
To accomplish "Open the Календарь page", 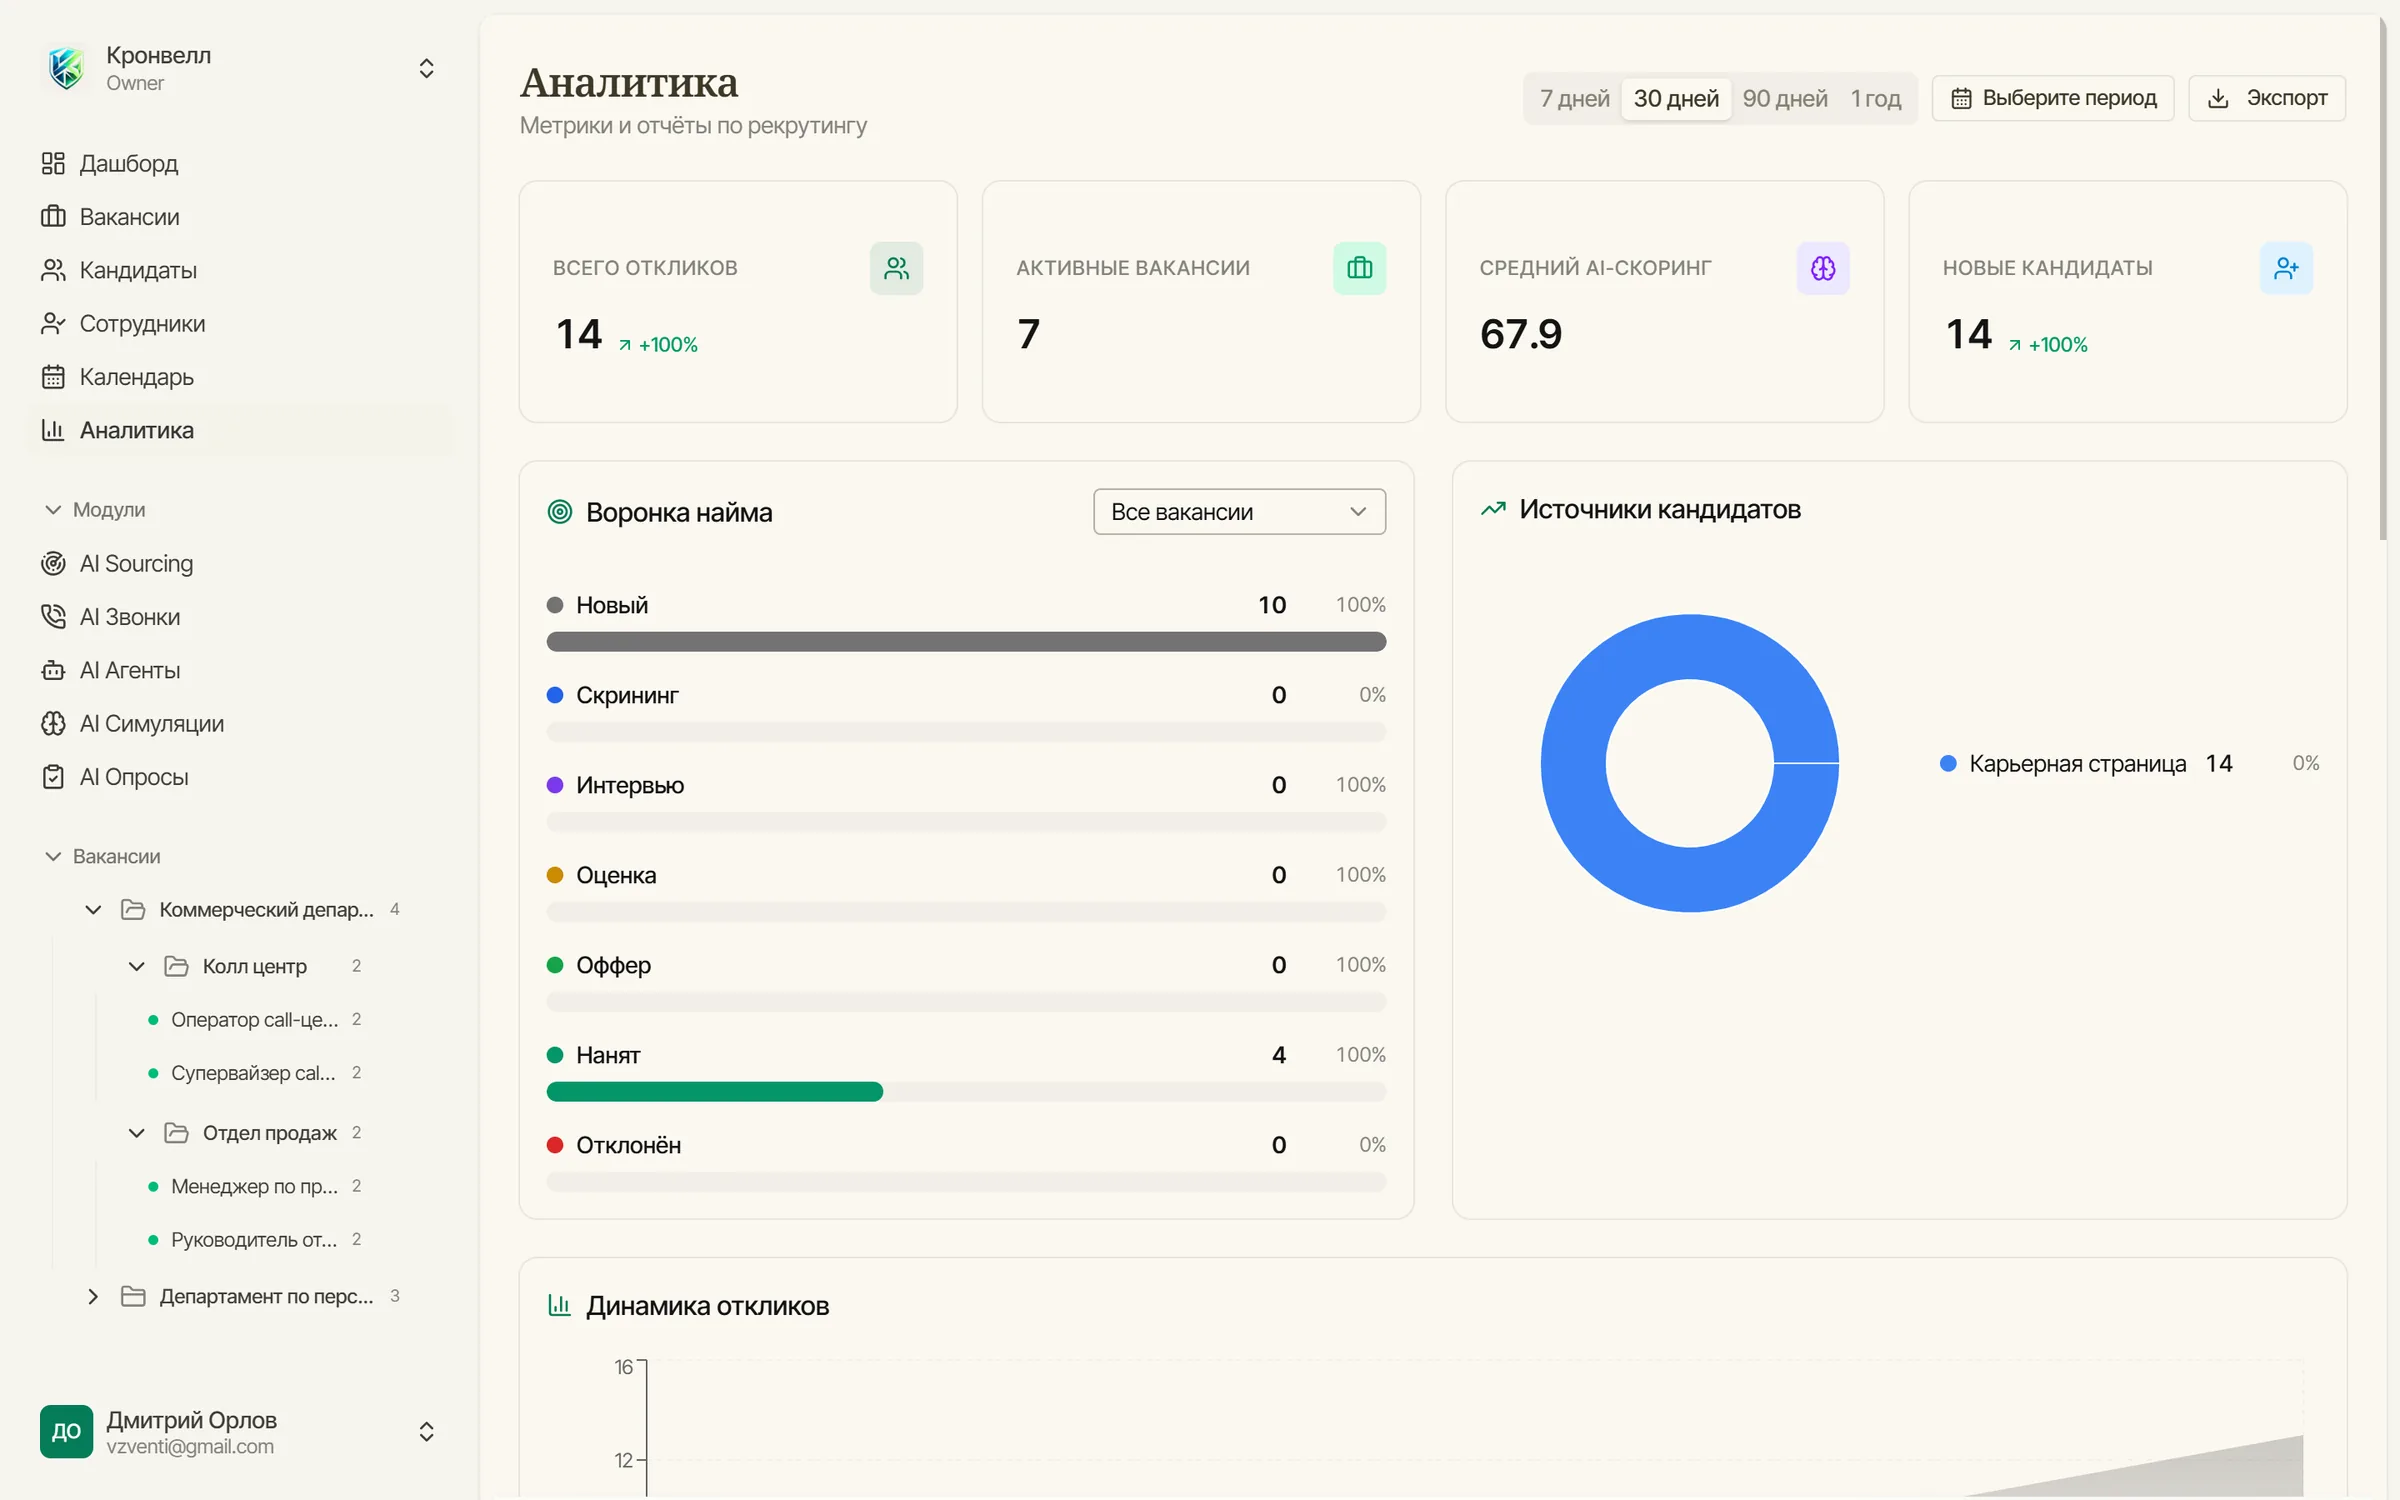I will (240, 377).
